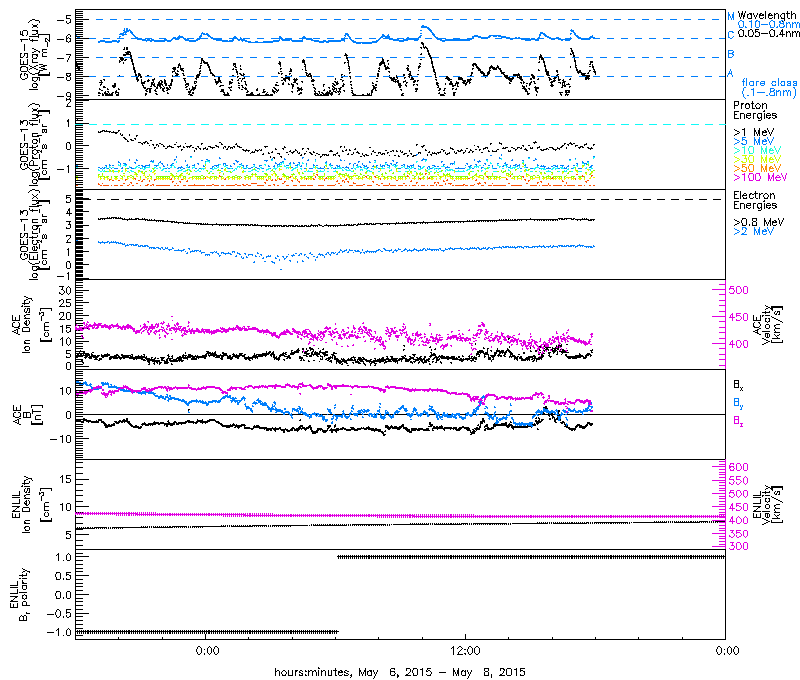Click the '>1 MeV' proton energy label
Viewport: 800px width, 680px height.
754,133
